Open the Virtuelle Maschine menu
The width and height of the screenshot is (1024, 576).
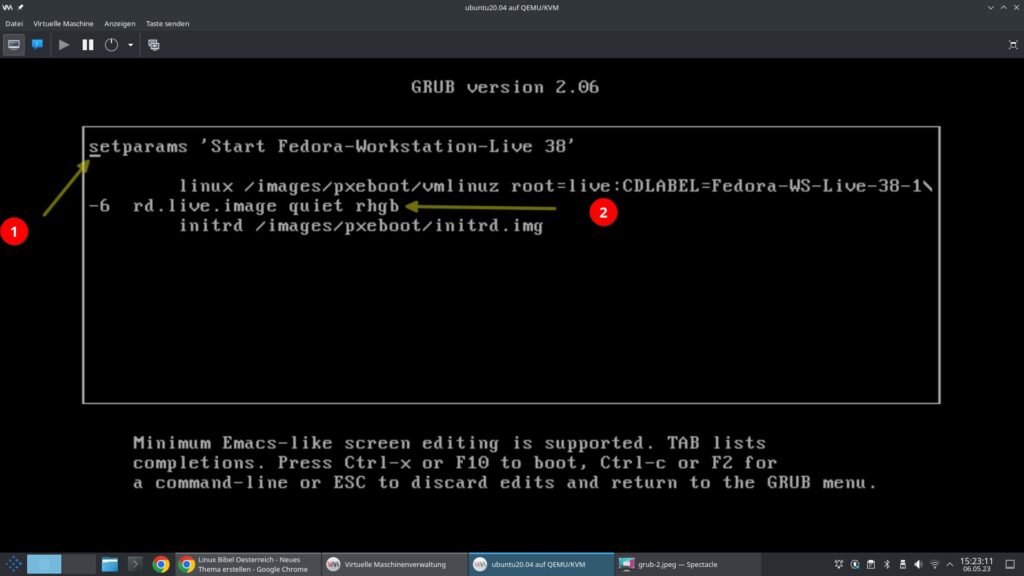pyautogui.click(x=63, y=24)
